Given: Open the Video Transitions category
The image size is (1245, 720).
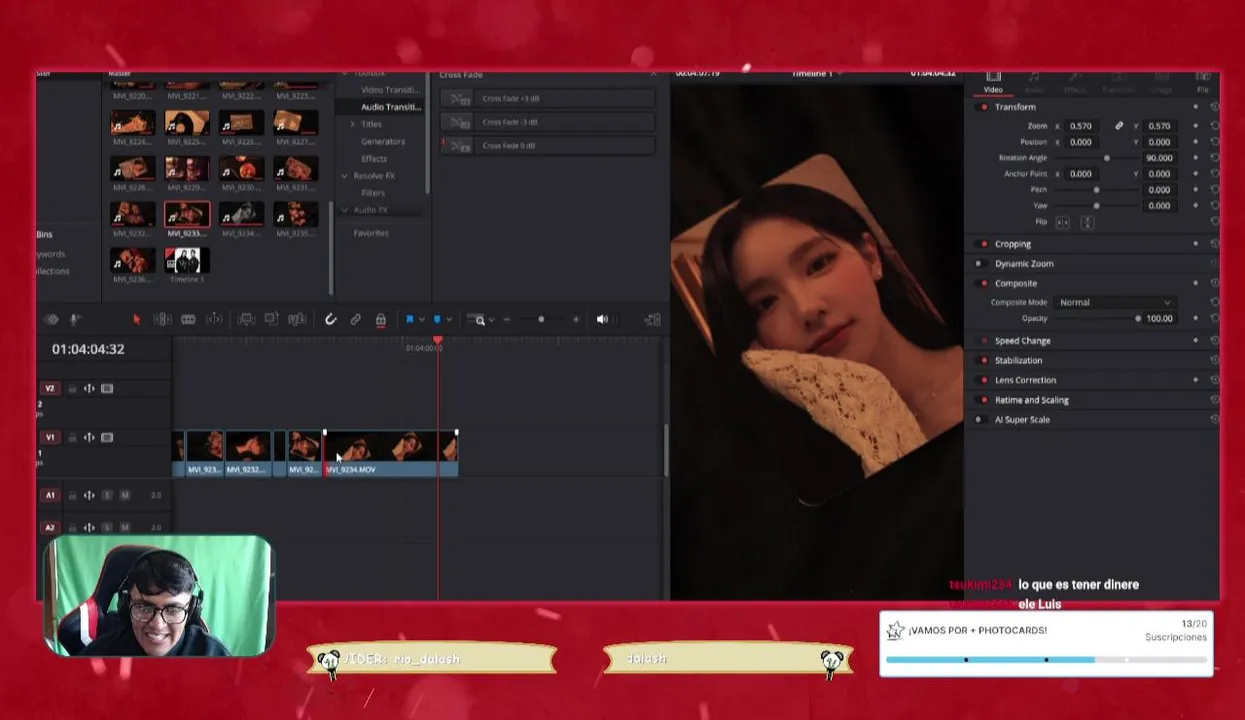Looking at the screenshot, I should point(390,90).
